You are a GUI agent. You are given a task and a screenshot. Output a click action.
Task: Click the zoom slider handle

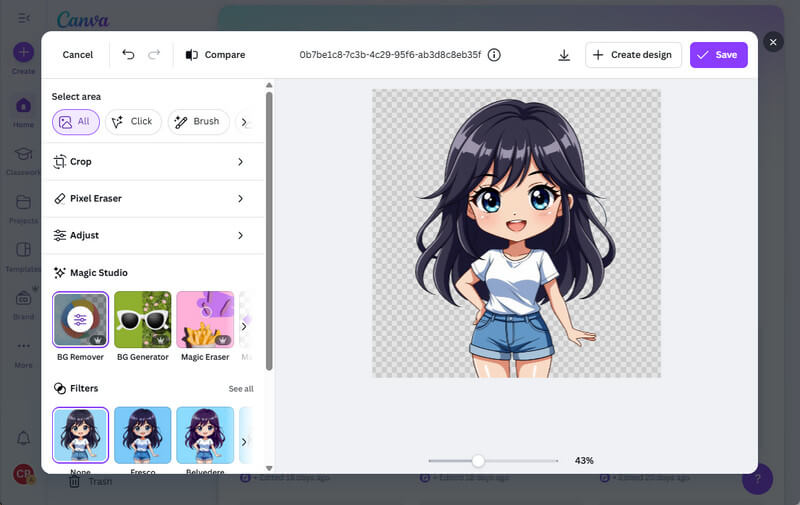(x=478, y=461)
